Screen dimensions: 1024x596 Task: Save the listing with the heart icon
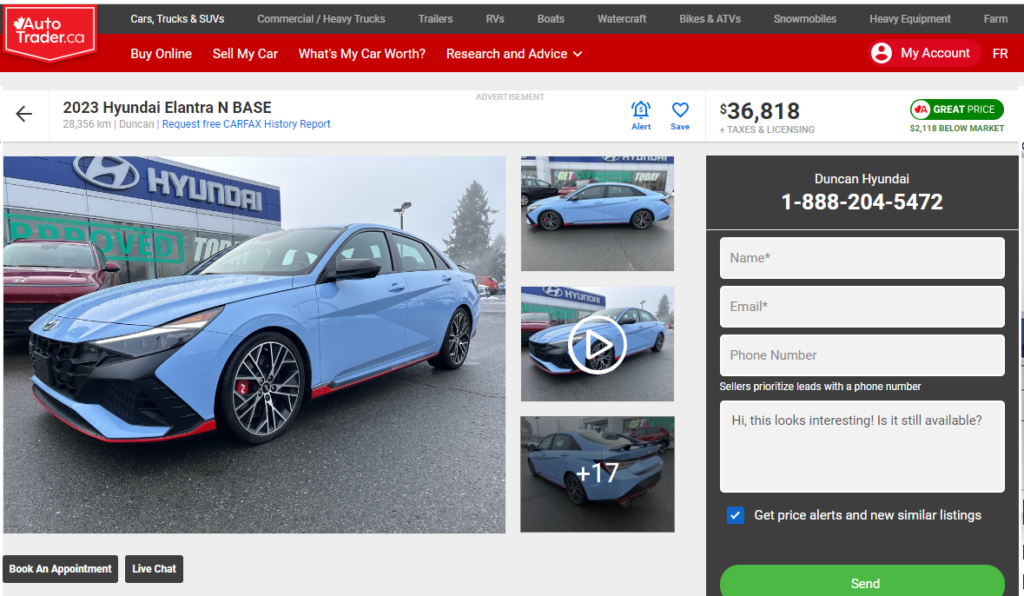click(680, 111)
